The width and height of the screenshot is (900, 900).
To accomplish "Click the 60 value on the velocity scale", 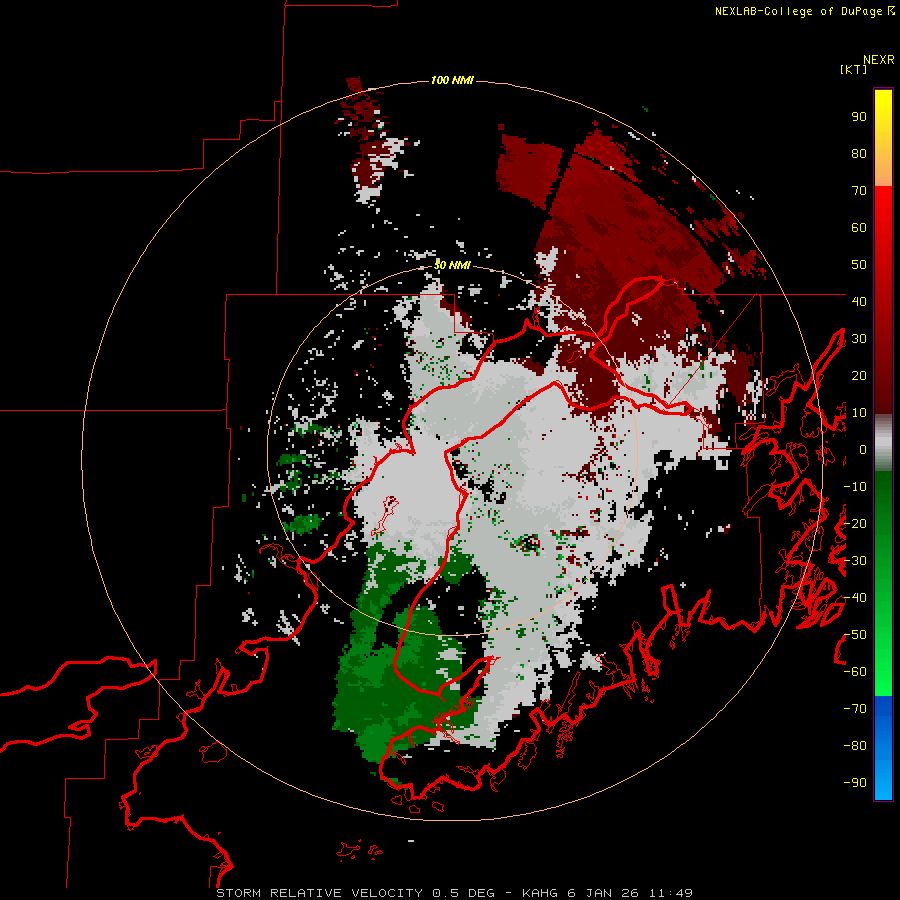I will [x=859, y=228].
